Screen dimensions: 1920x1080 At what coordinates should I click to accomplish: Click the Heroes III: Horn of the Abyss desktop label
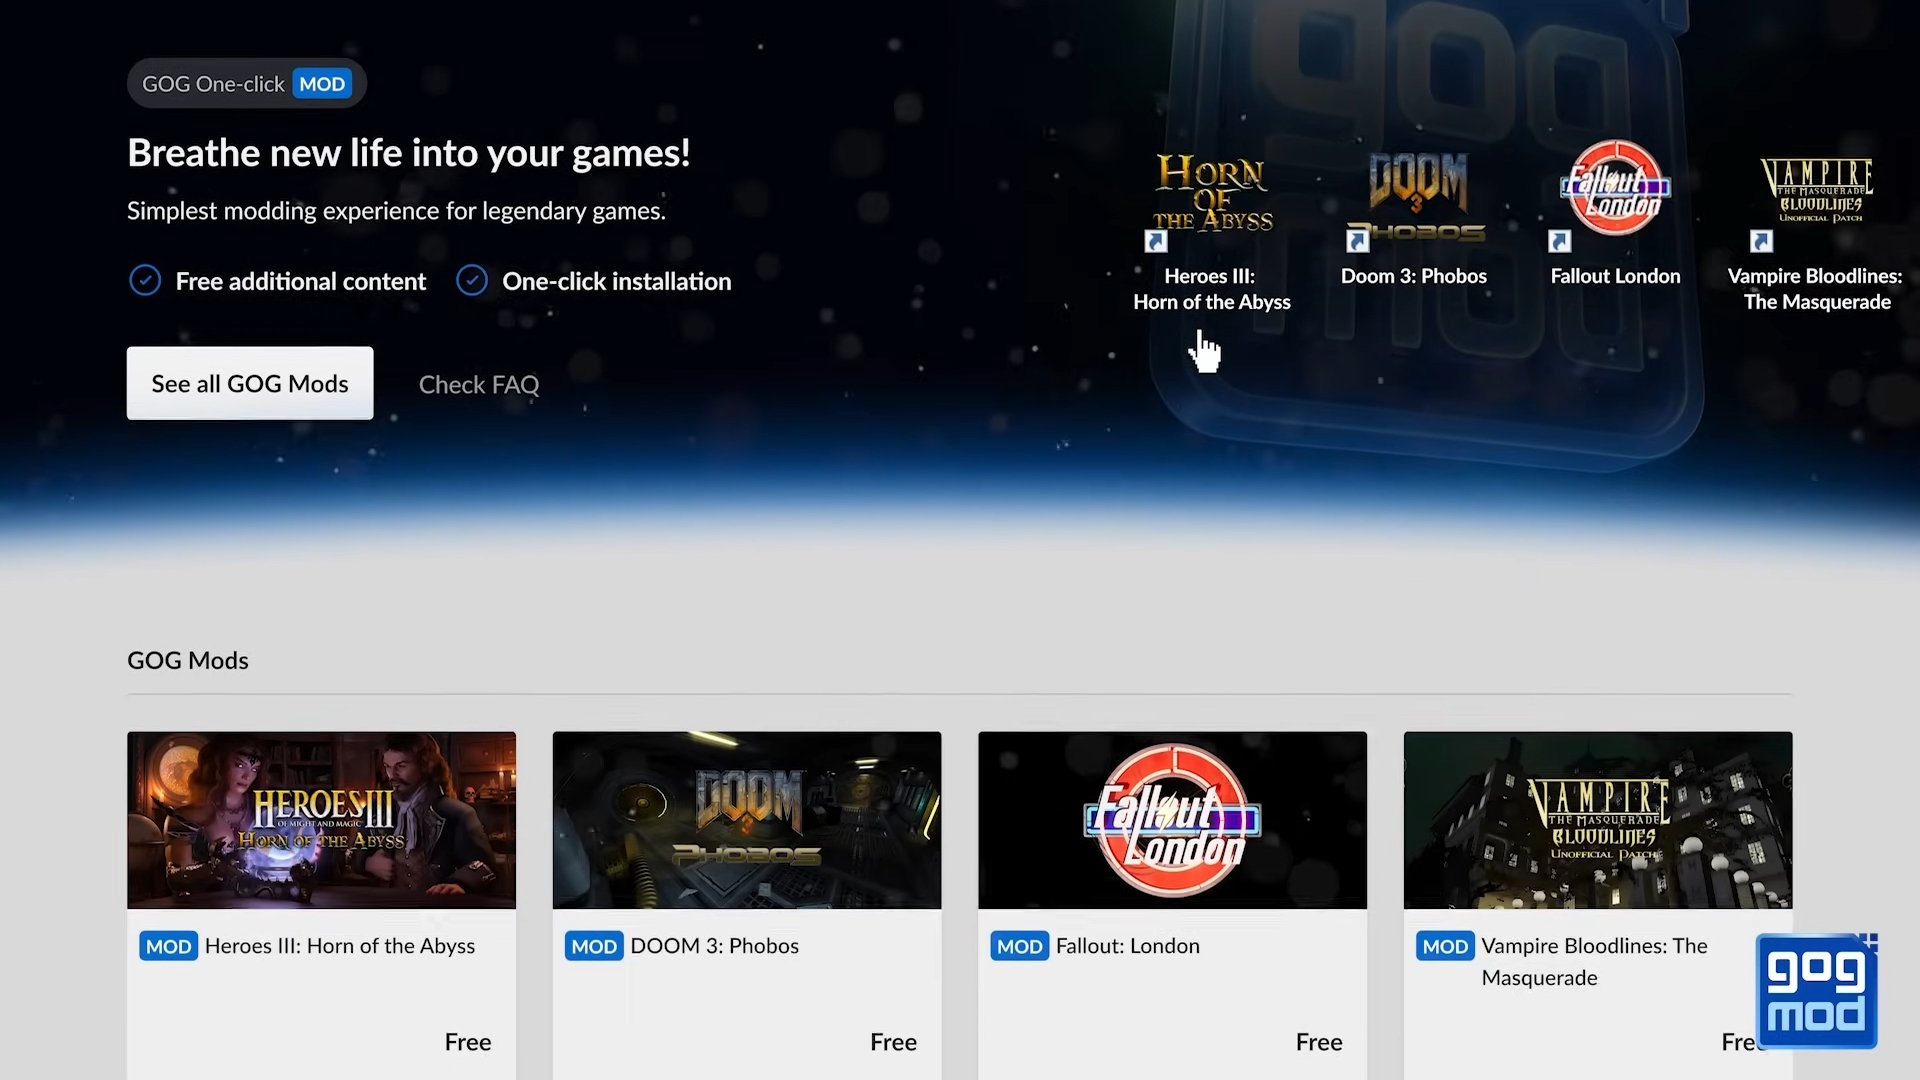tap(1212, 289)
